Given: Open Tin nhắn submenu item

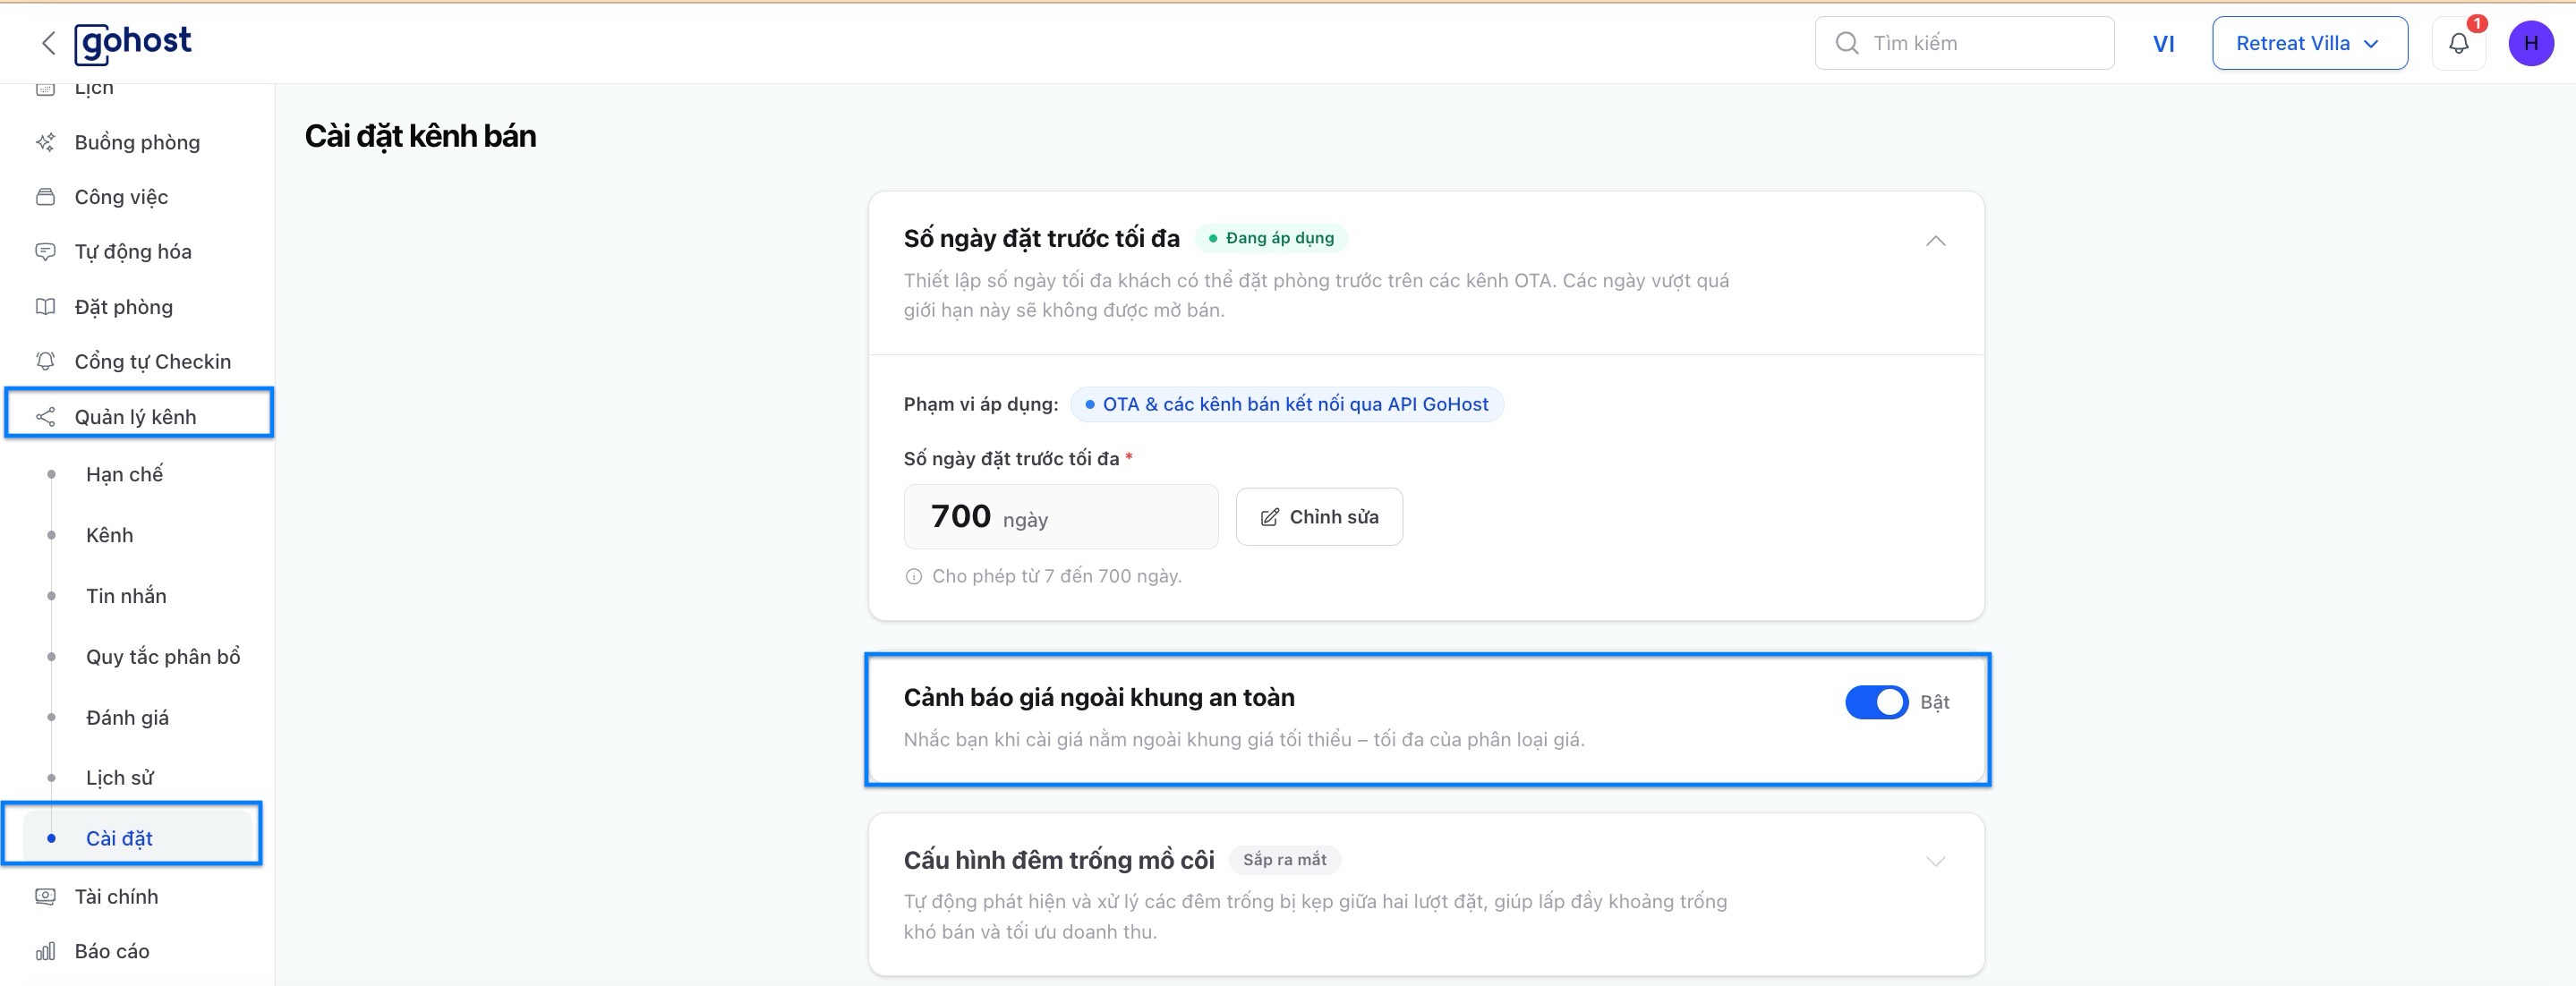Looking at the screenshot, I should pyautogui.click(x=126, y=596).
